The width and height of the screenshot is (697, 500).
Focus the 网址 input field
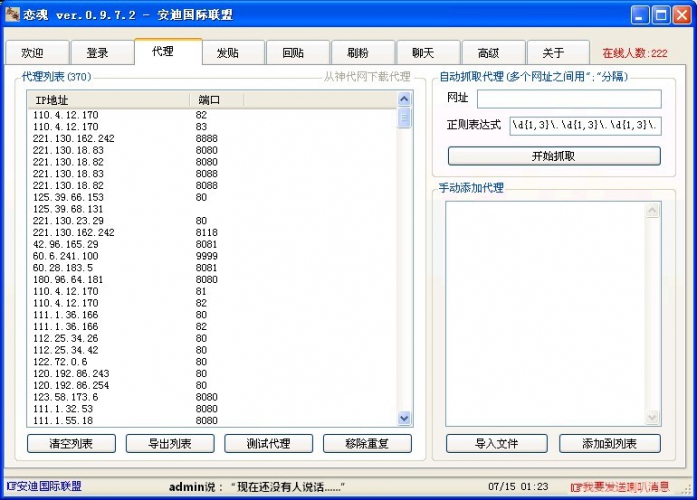pyautogui.click(x=569, y=99)
